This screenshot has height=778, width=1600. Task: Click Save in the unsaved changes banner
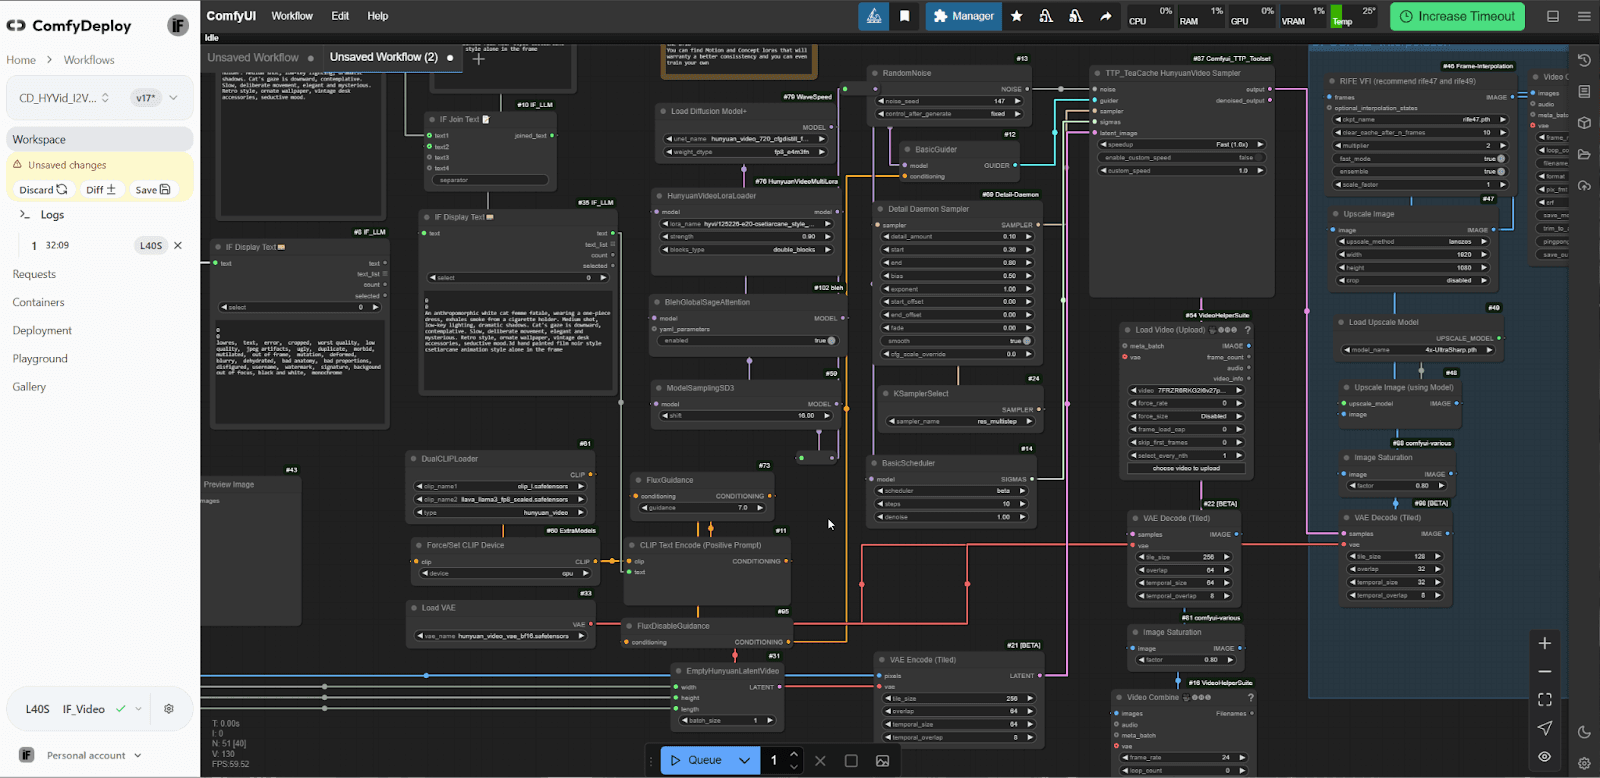pyautogui.click(x=153, y=189)
